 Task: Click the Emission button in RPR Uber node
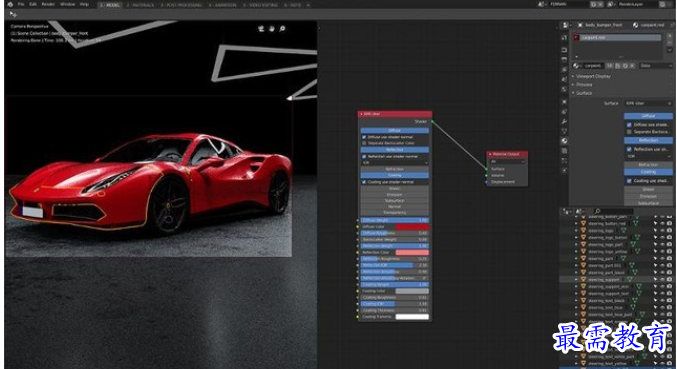(395, 195)
